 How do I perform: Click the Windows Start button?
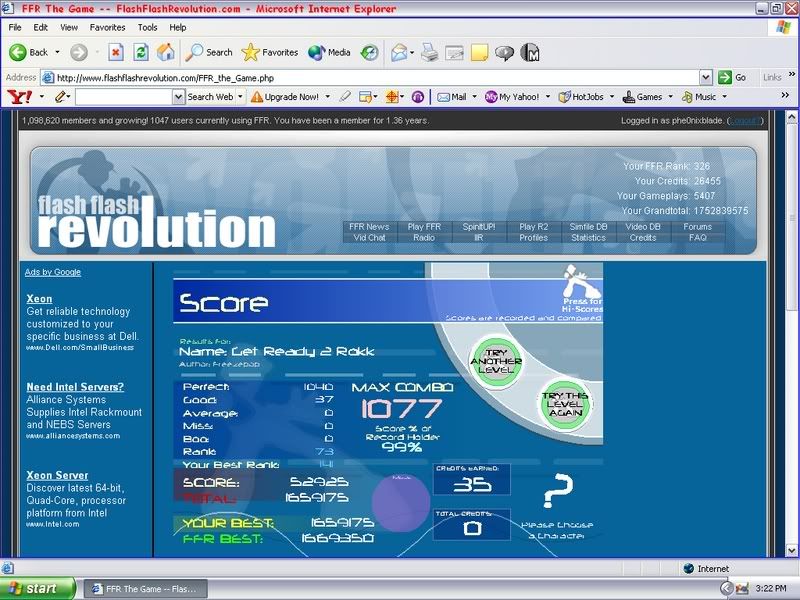tap(36, 588)
